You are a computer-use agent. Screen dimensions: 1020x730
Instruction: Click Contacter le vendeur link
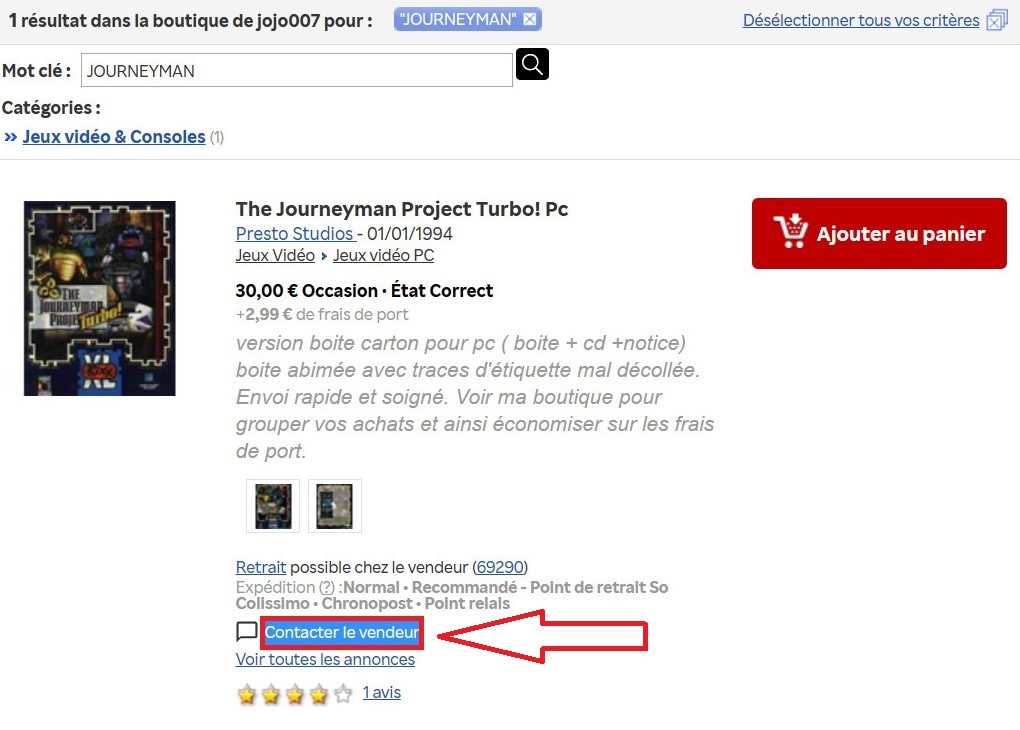[342, 632]
